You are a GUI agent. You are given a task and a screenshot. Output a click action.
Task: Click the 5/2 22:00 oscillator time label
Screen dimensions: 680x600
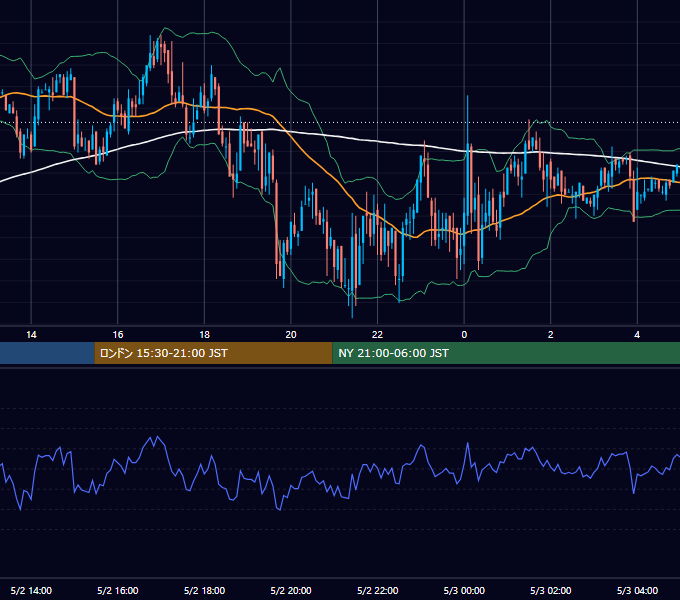[377, 590]
